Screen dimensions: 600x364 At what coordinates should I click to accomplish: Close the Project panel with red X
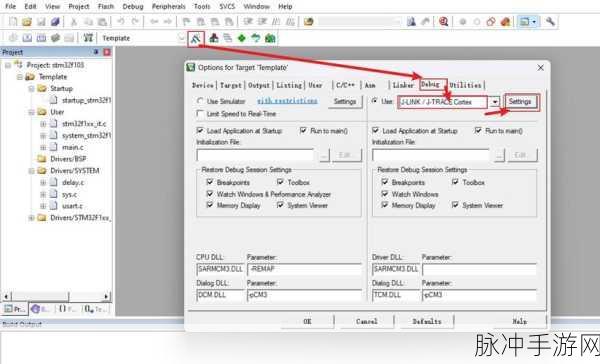(107, 52)
